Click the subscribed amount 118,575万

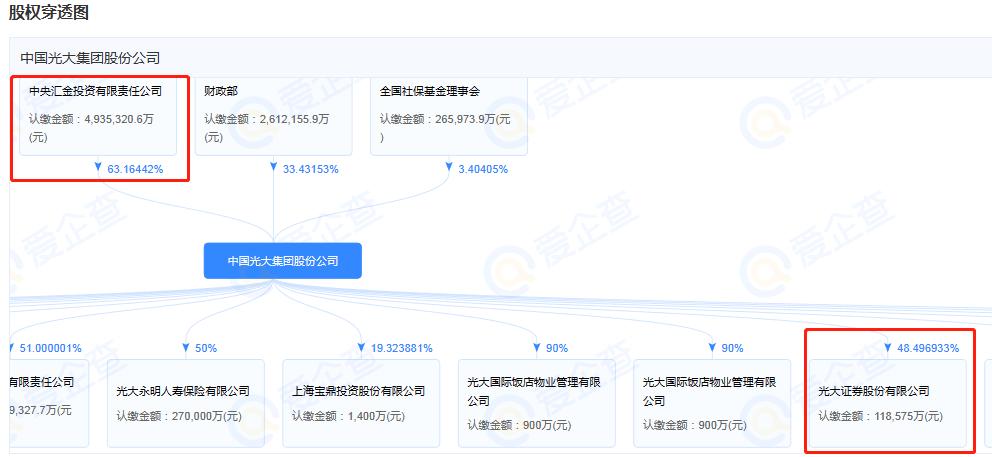click(880, 416)
